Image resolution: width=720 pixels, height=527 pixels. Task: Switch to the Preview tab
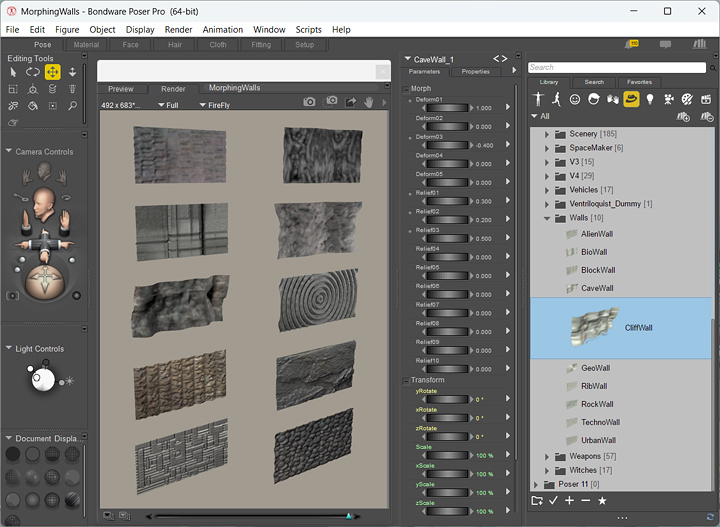tap(121, 89)
